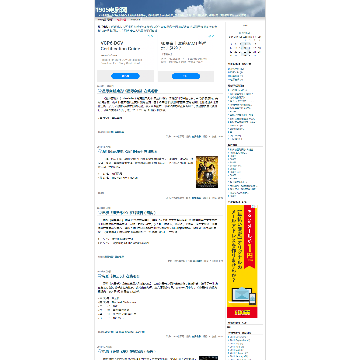Click the blue button in the right advertisement

[x=186, y=76]
